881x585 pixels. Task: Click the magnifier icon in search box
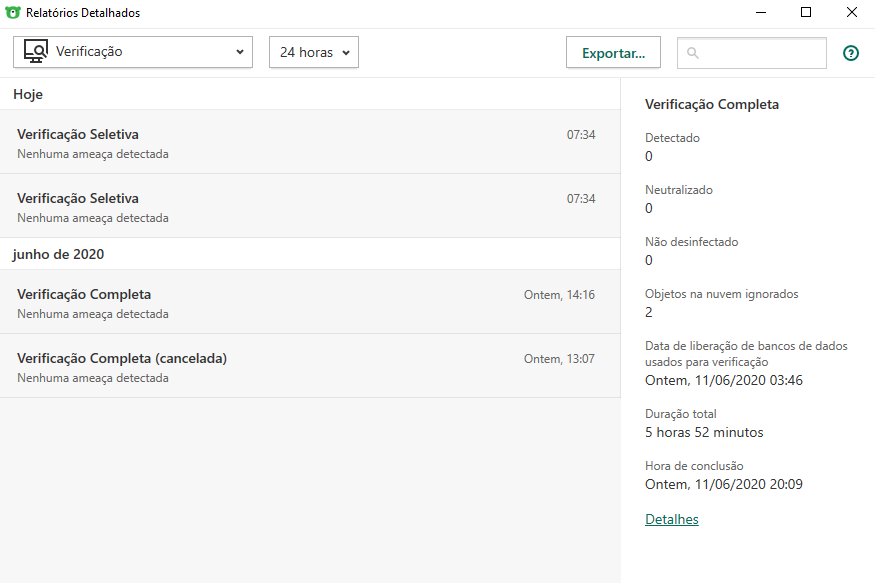pos(693,53)
